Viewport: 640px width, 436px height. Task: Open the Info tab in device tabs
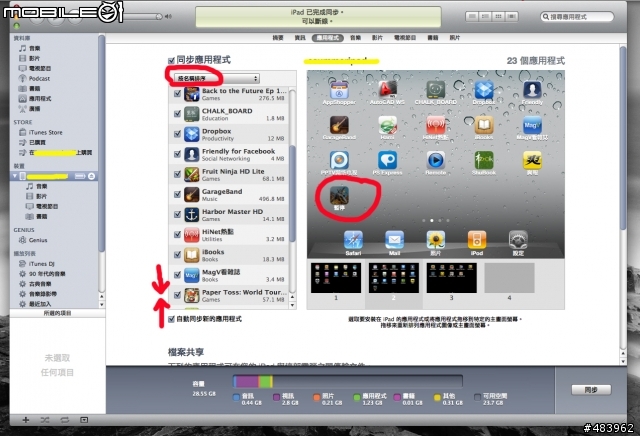(x=300, y=38)
